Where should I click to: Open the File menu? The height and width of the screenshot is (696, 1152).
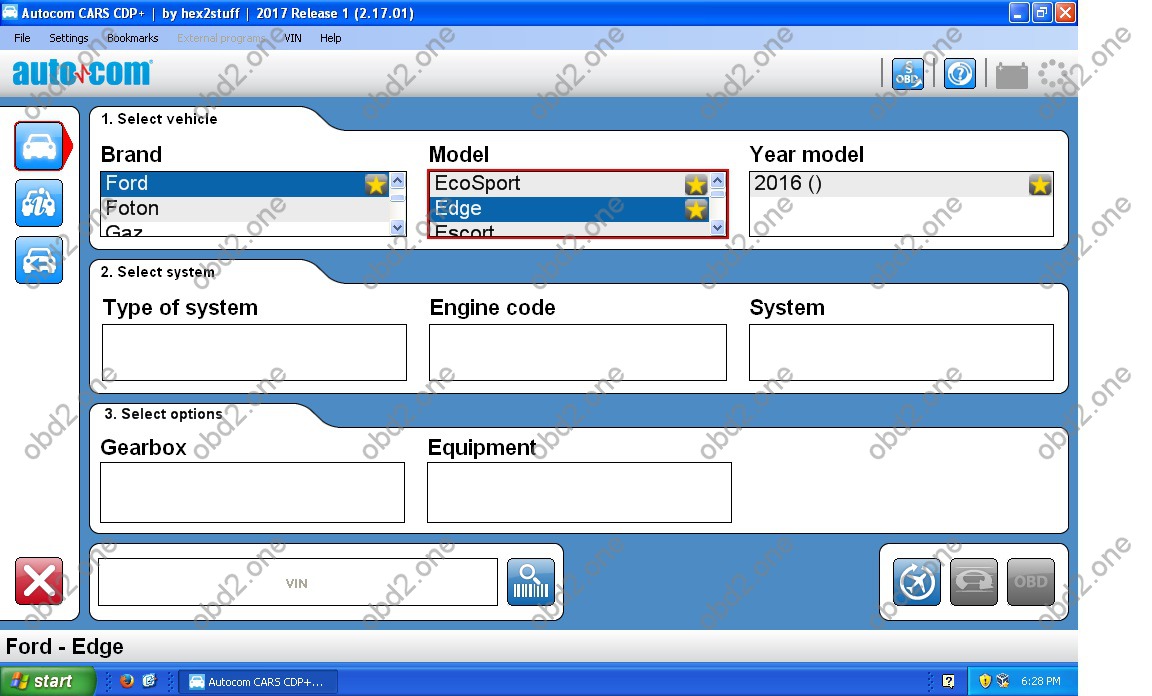(x=22, y=38)
